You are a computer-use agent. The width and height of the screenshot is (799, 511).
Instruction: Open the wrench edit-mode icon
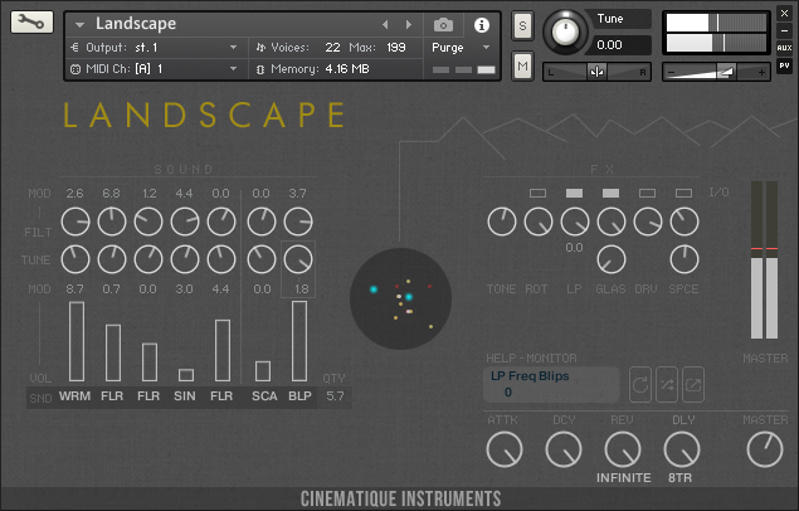32,22
